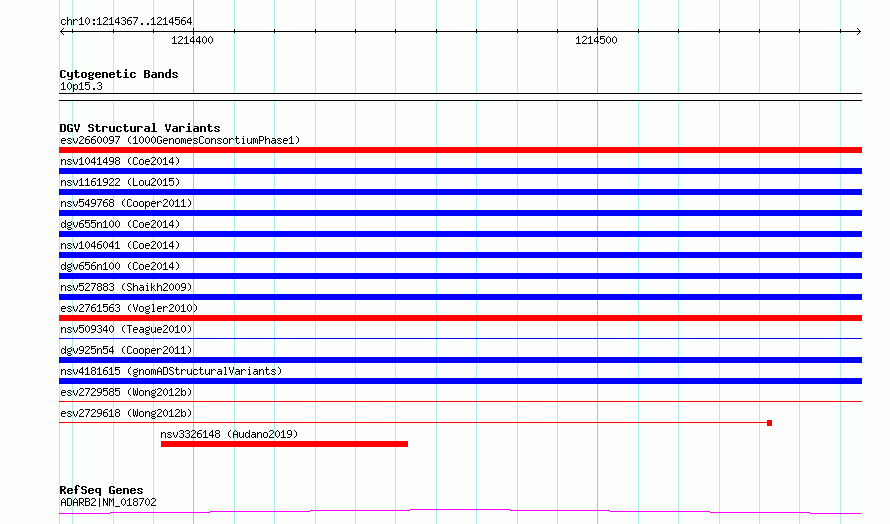Click the nsv3326148 short red bar
890x524 pixels.
284,444
